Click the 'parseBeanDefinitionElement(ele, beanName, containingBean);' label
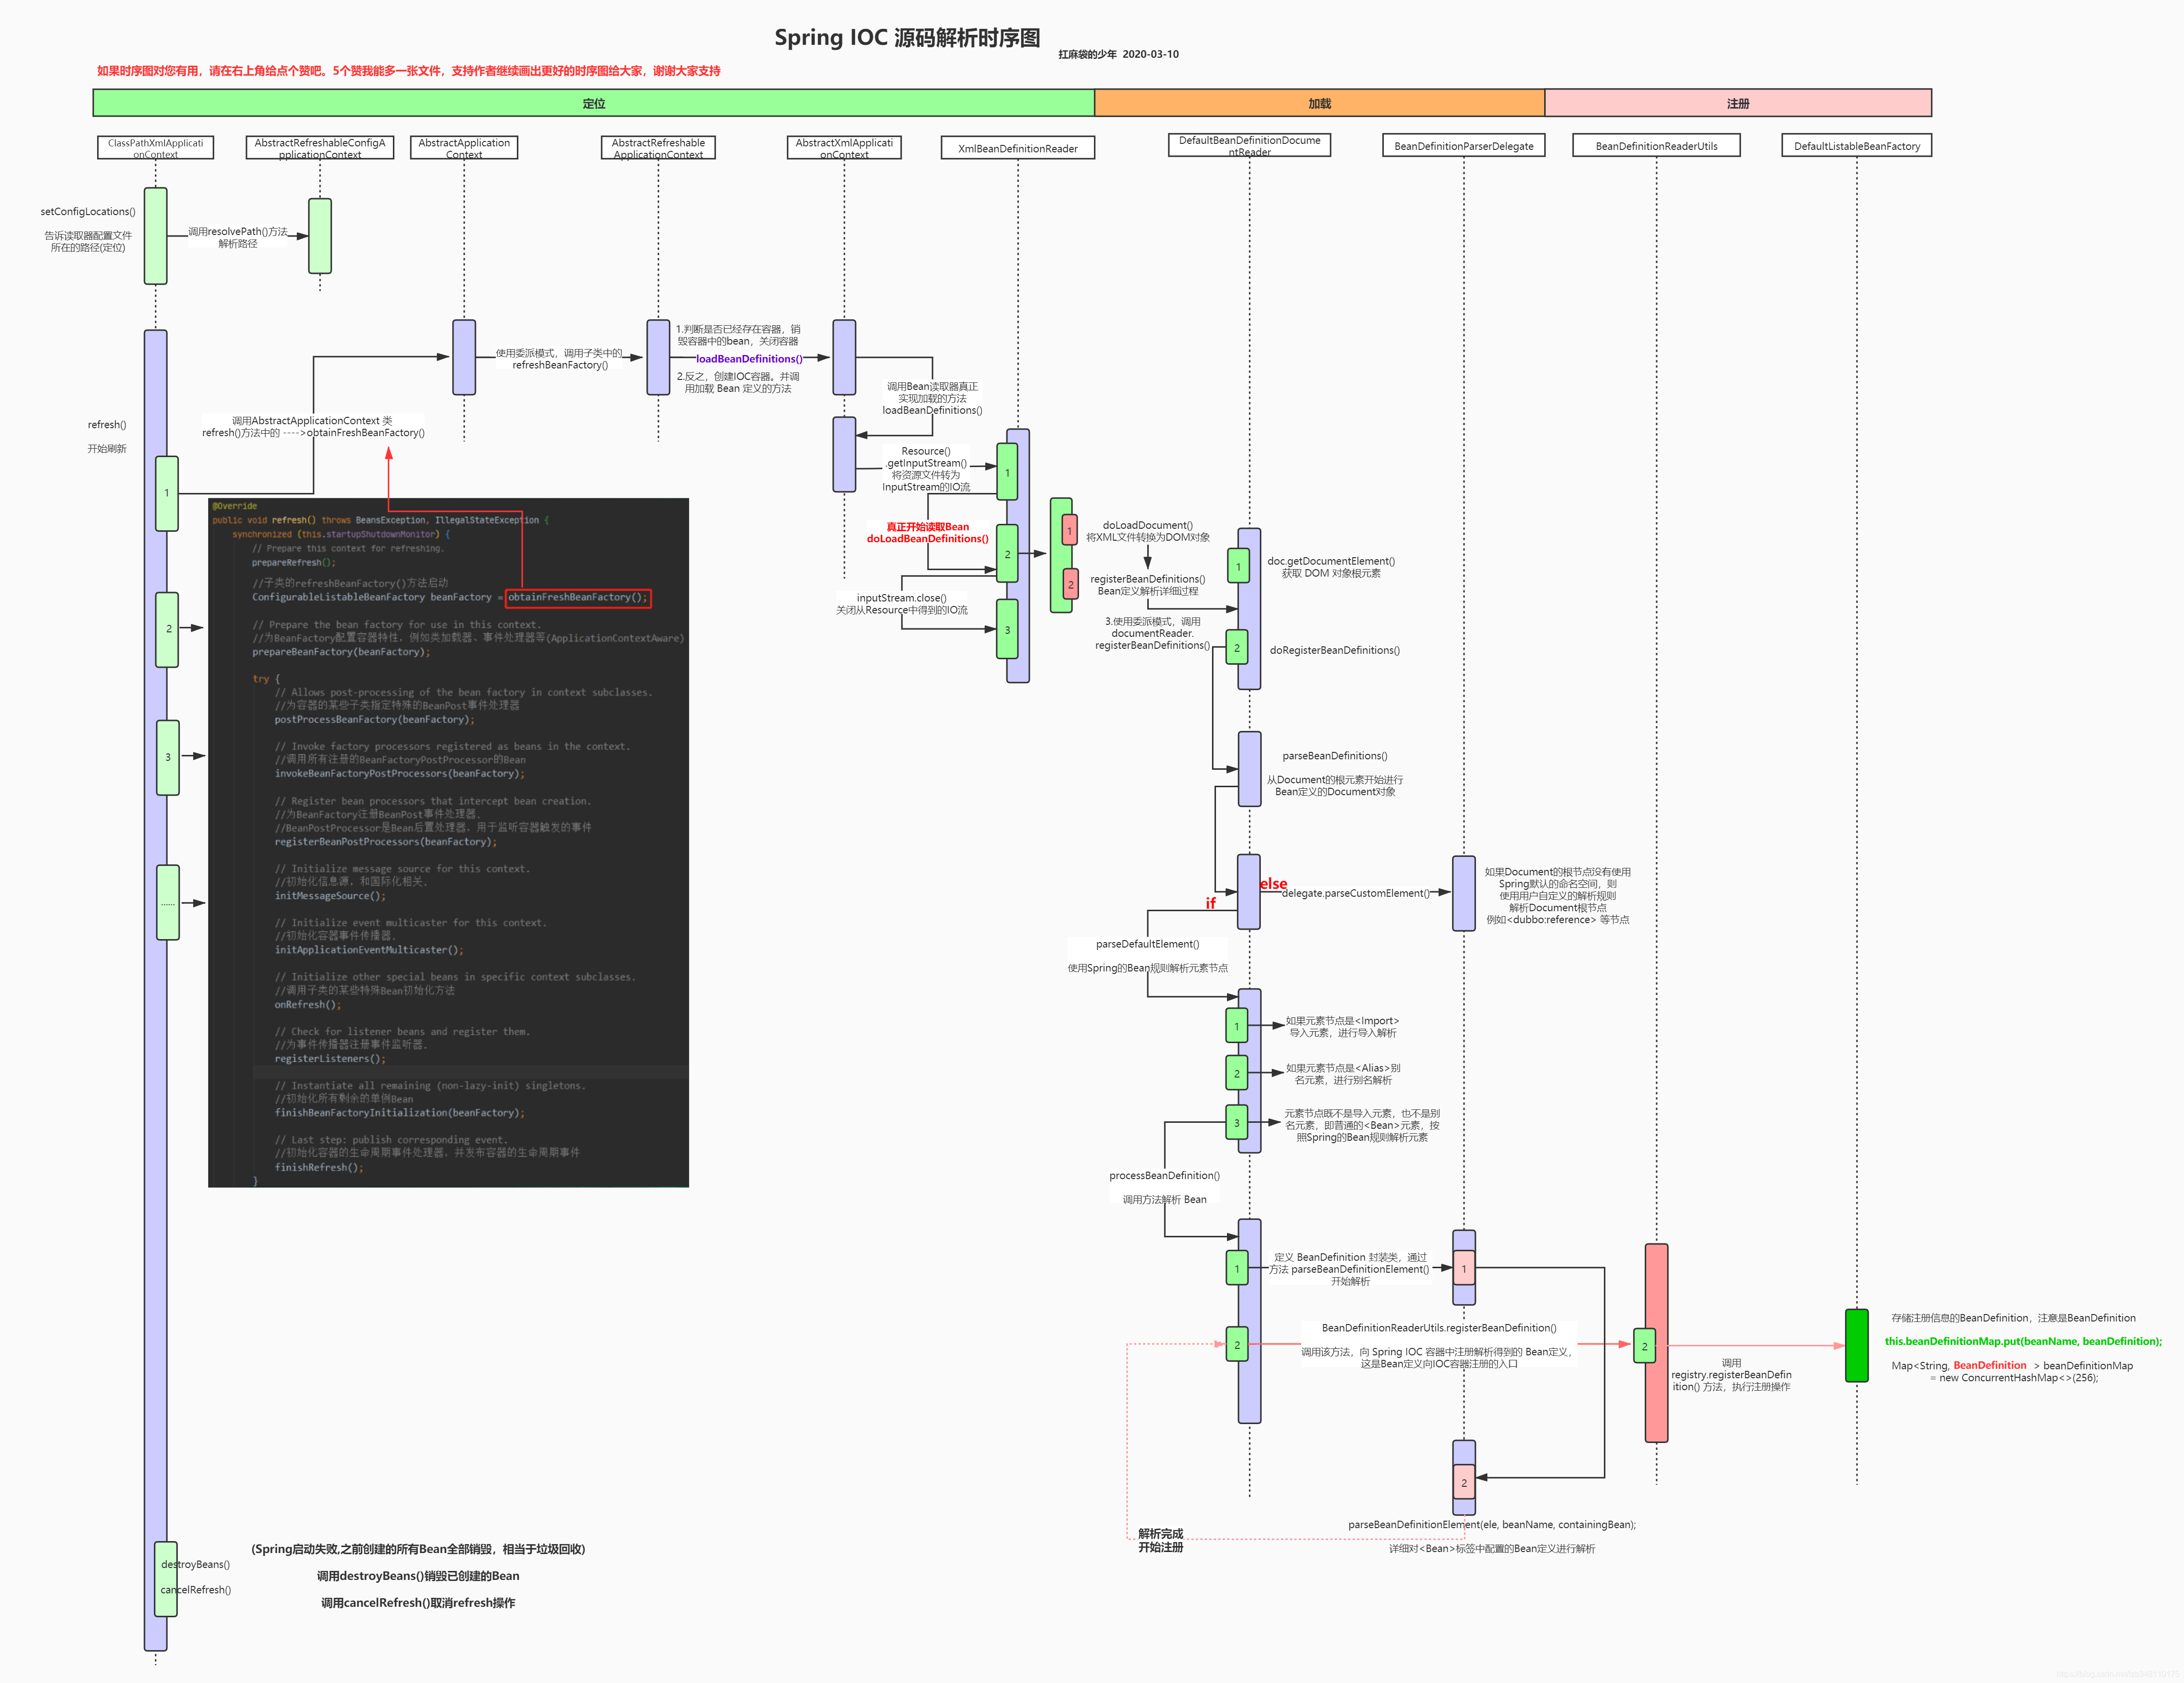Screen dimensions: 2184x1683 pos(1492,1525)
